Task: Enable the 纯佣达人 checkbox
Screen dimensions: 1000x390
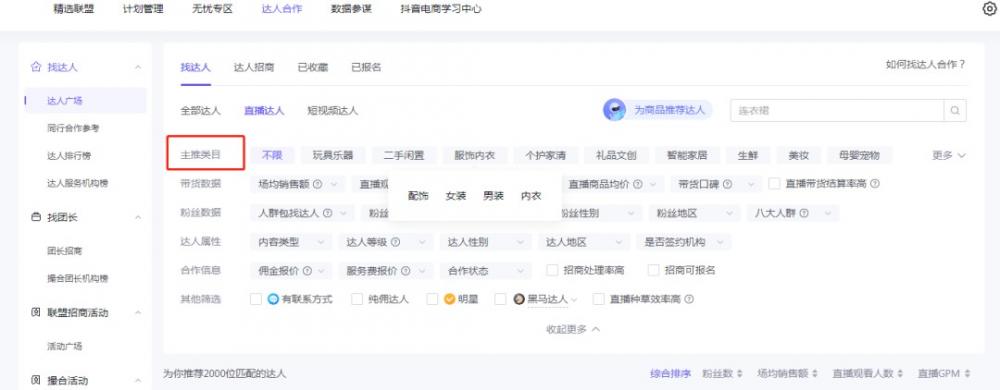Action: (357, 299)
